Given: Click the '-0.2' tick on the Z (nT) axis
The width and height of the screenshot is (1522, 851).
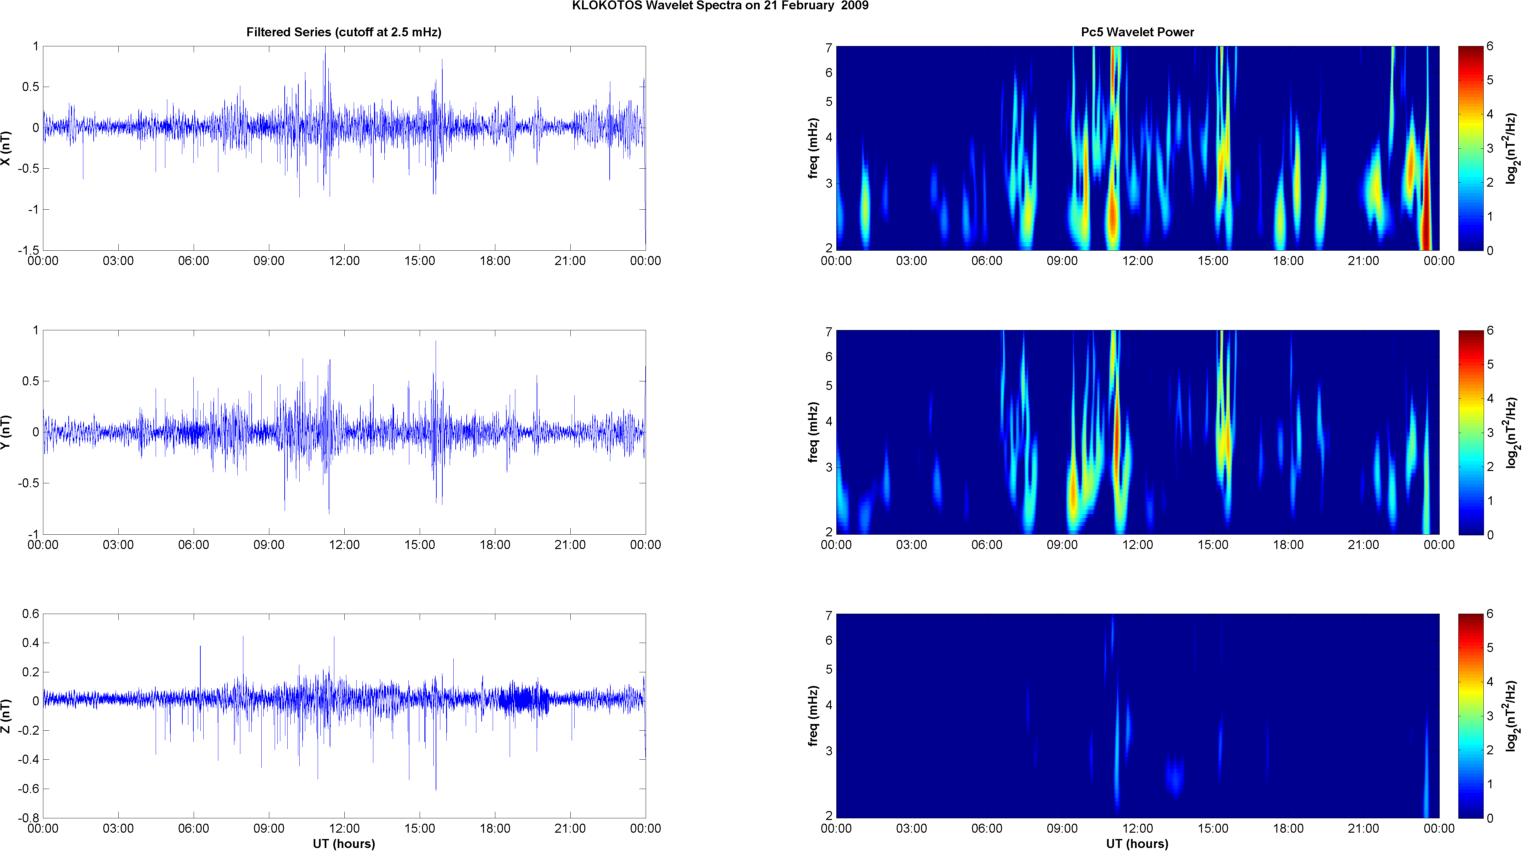Looking at the screenshot, I should 28,730.
